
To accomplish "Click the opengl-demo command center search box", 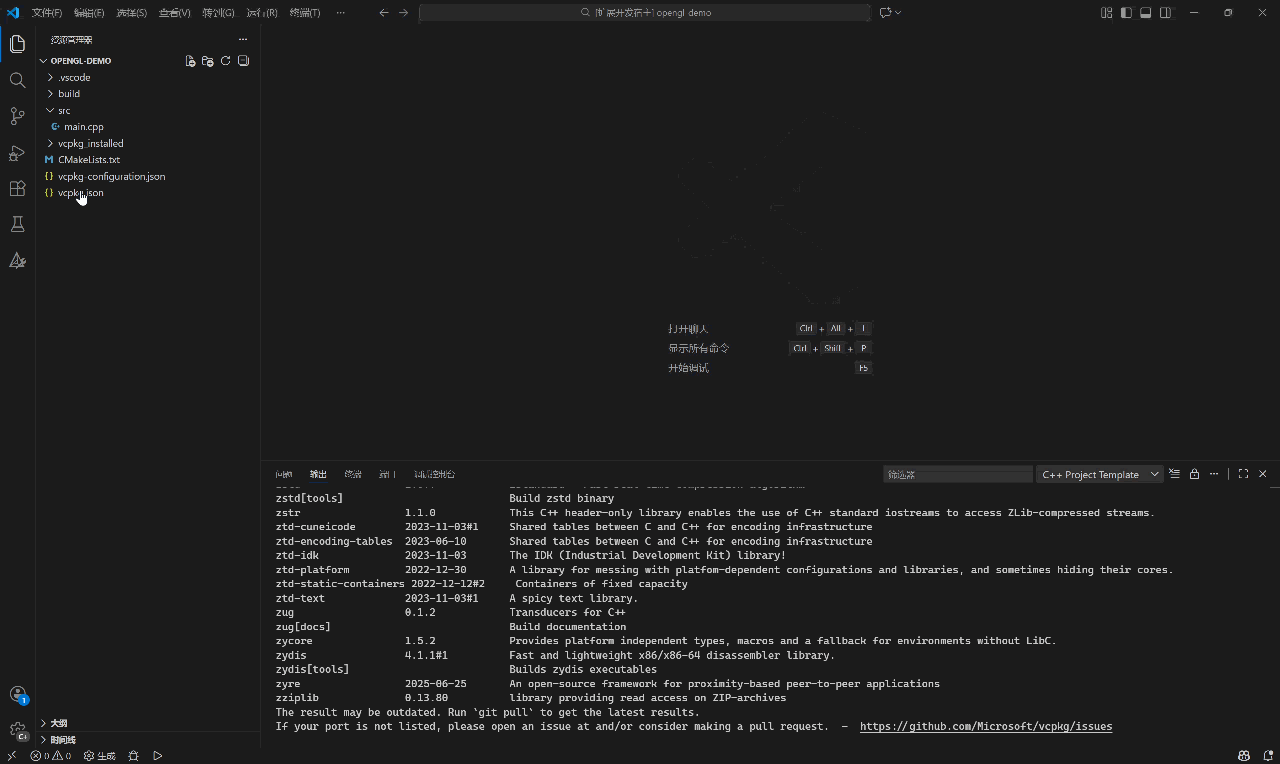I will pyautogui.click(x=645, y=12).
